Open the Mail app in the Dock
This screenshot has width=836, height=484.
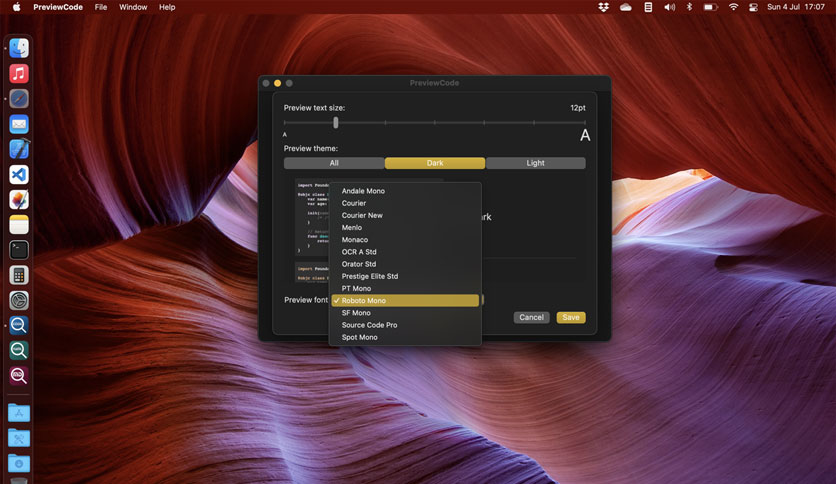point(19,124)
